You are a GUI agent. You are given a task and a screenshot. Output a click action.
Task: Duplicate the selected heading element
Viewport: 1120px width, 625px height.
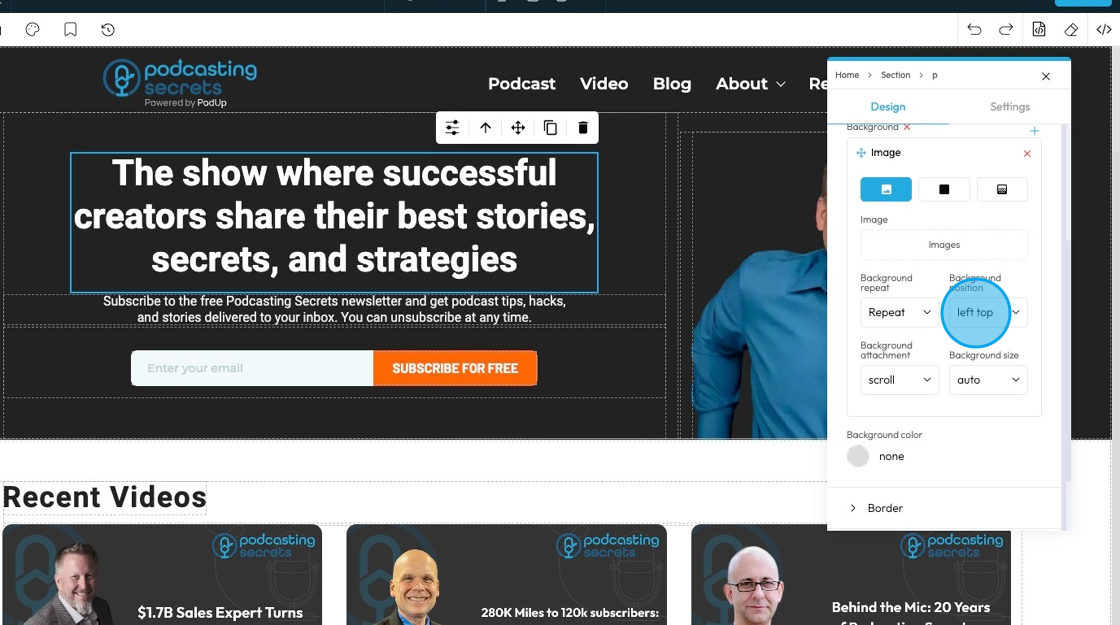click(x=550, y=128)
